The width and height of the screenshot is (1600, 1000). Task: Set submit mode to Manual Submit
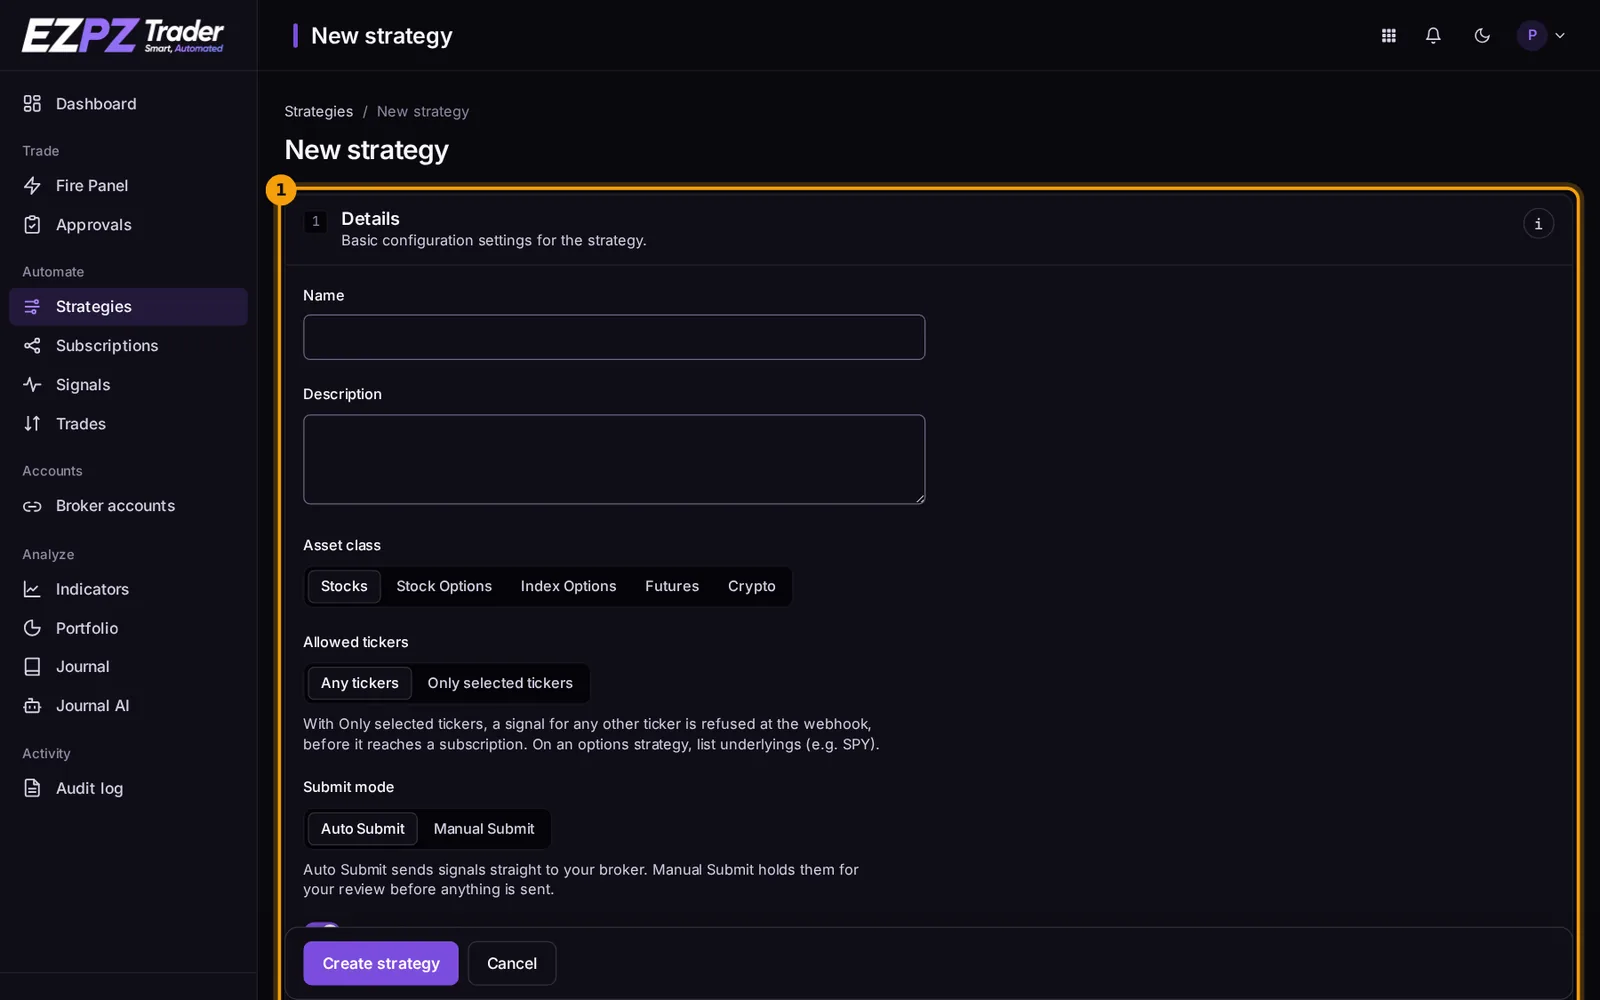484,829
